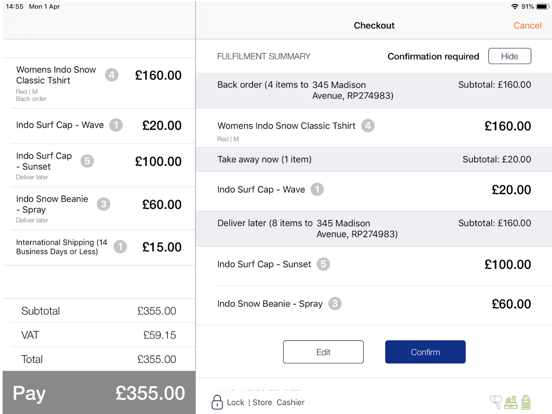Click the Store Cashier label
This screenshot has height=414, width=552.
[x=278, y=402]
